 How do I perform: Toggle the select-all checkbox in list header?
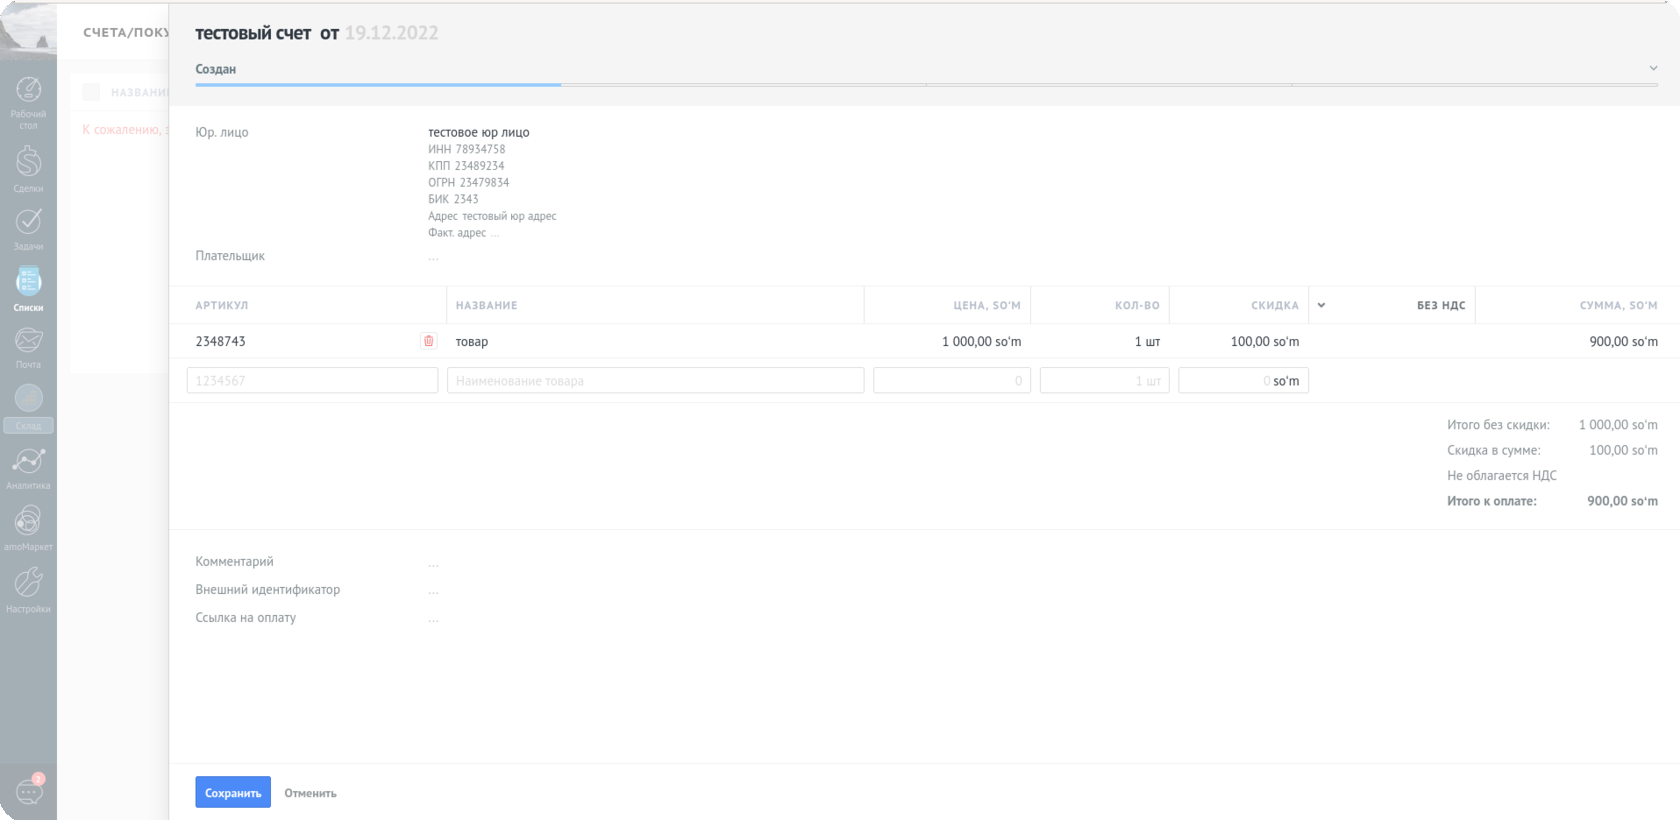(91, 92)
